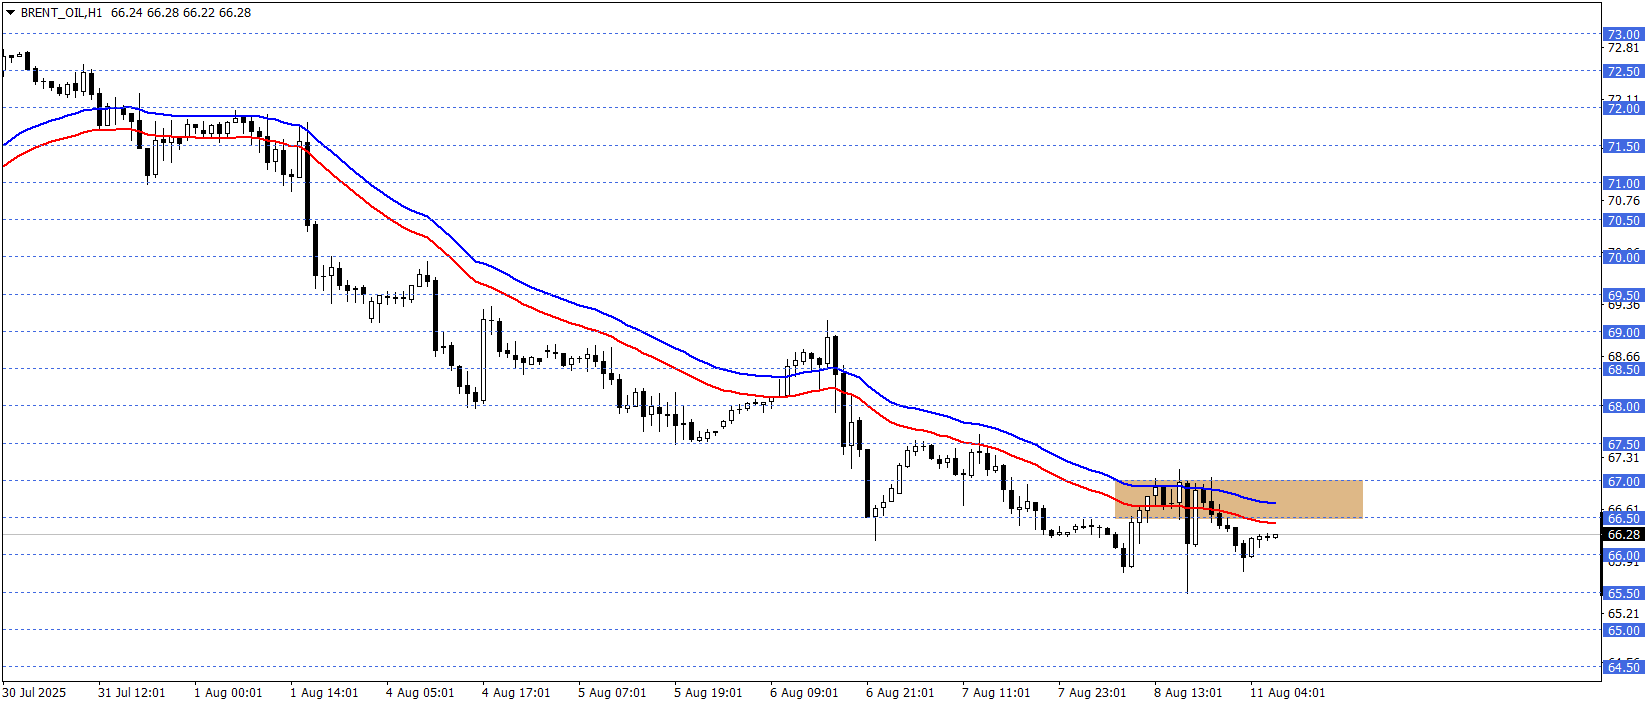Click the 30 Jul 2025 time axis label
Viewport: 1651px width, 705px height.
click(34, 692)
